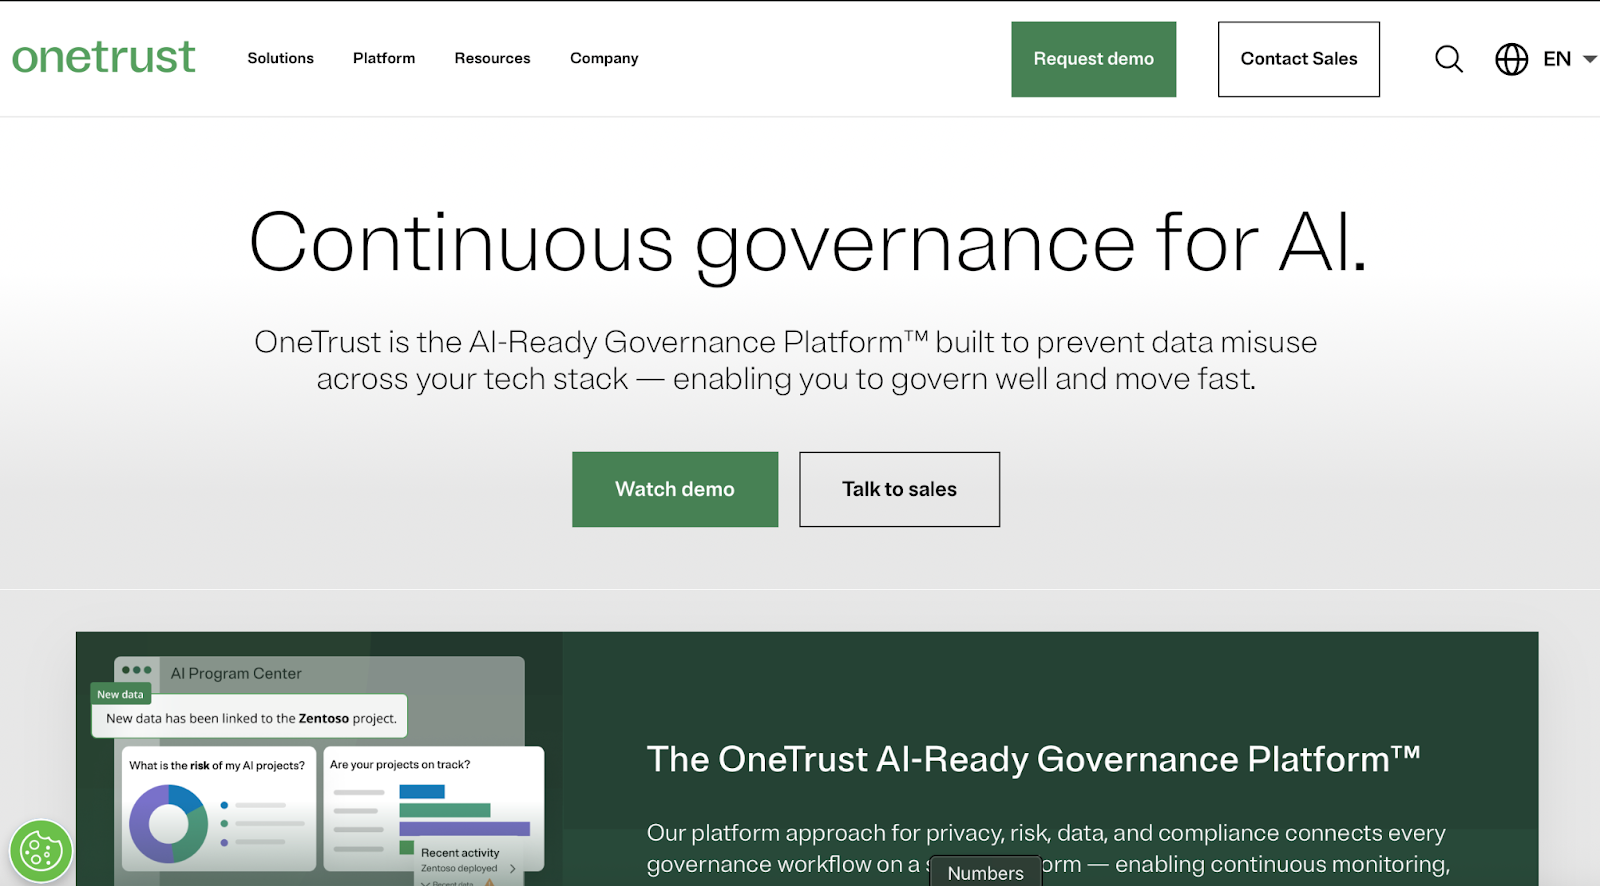Open the Recent activity chevron arrow

513,868
